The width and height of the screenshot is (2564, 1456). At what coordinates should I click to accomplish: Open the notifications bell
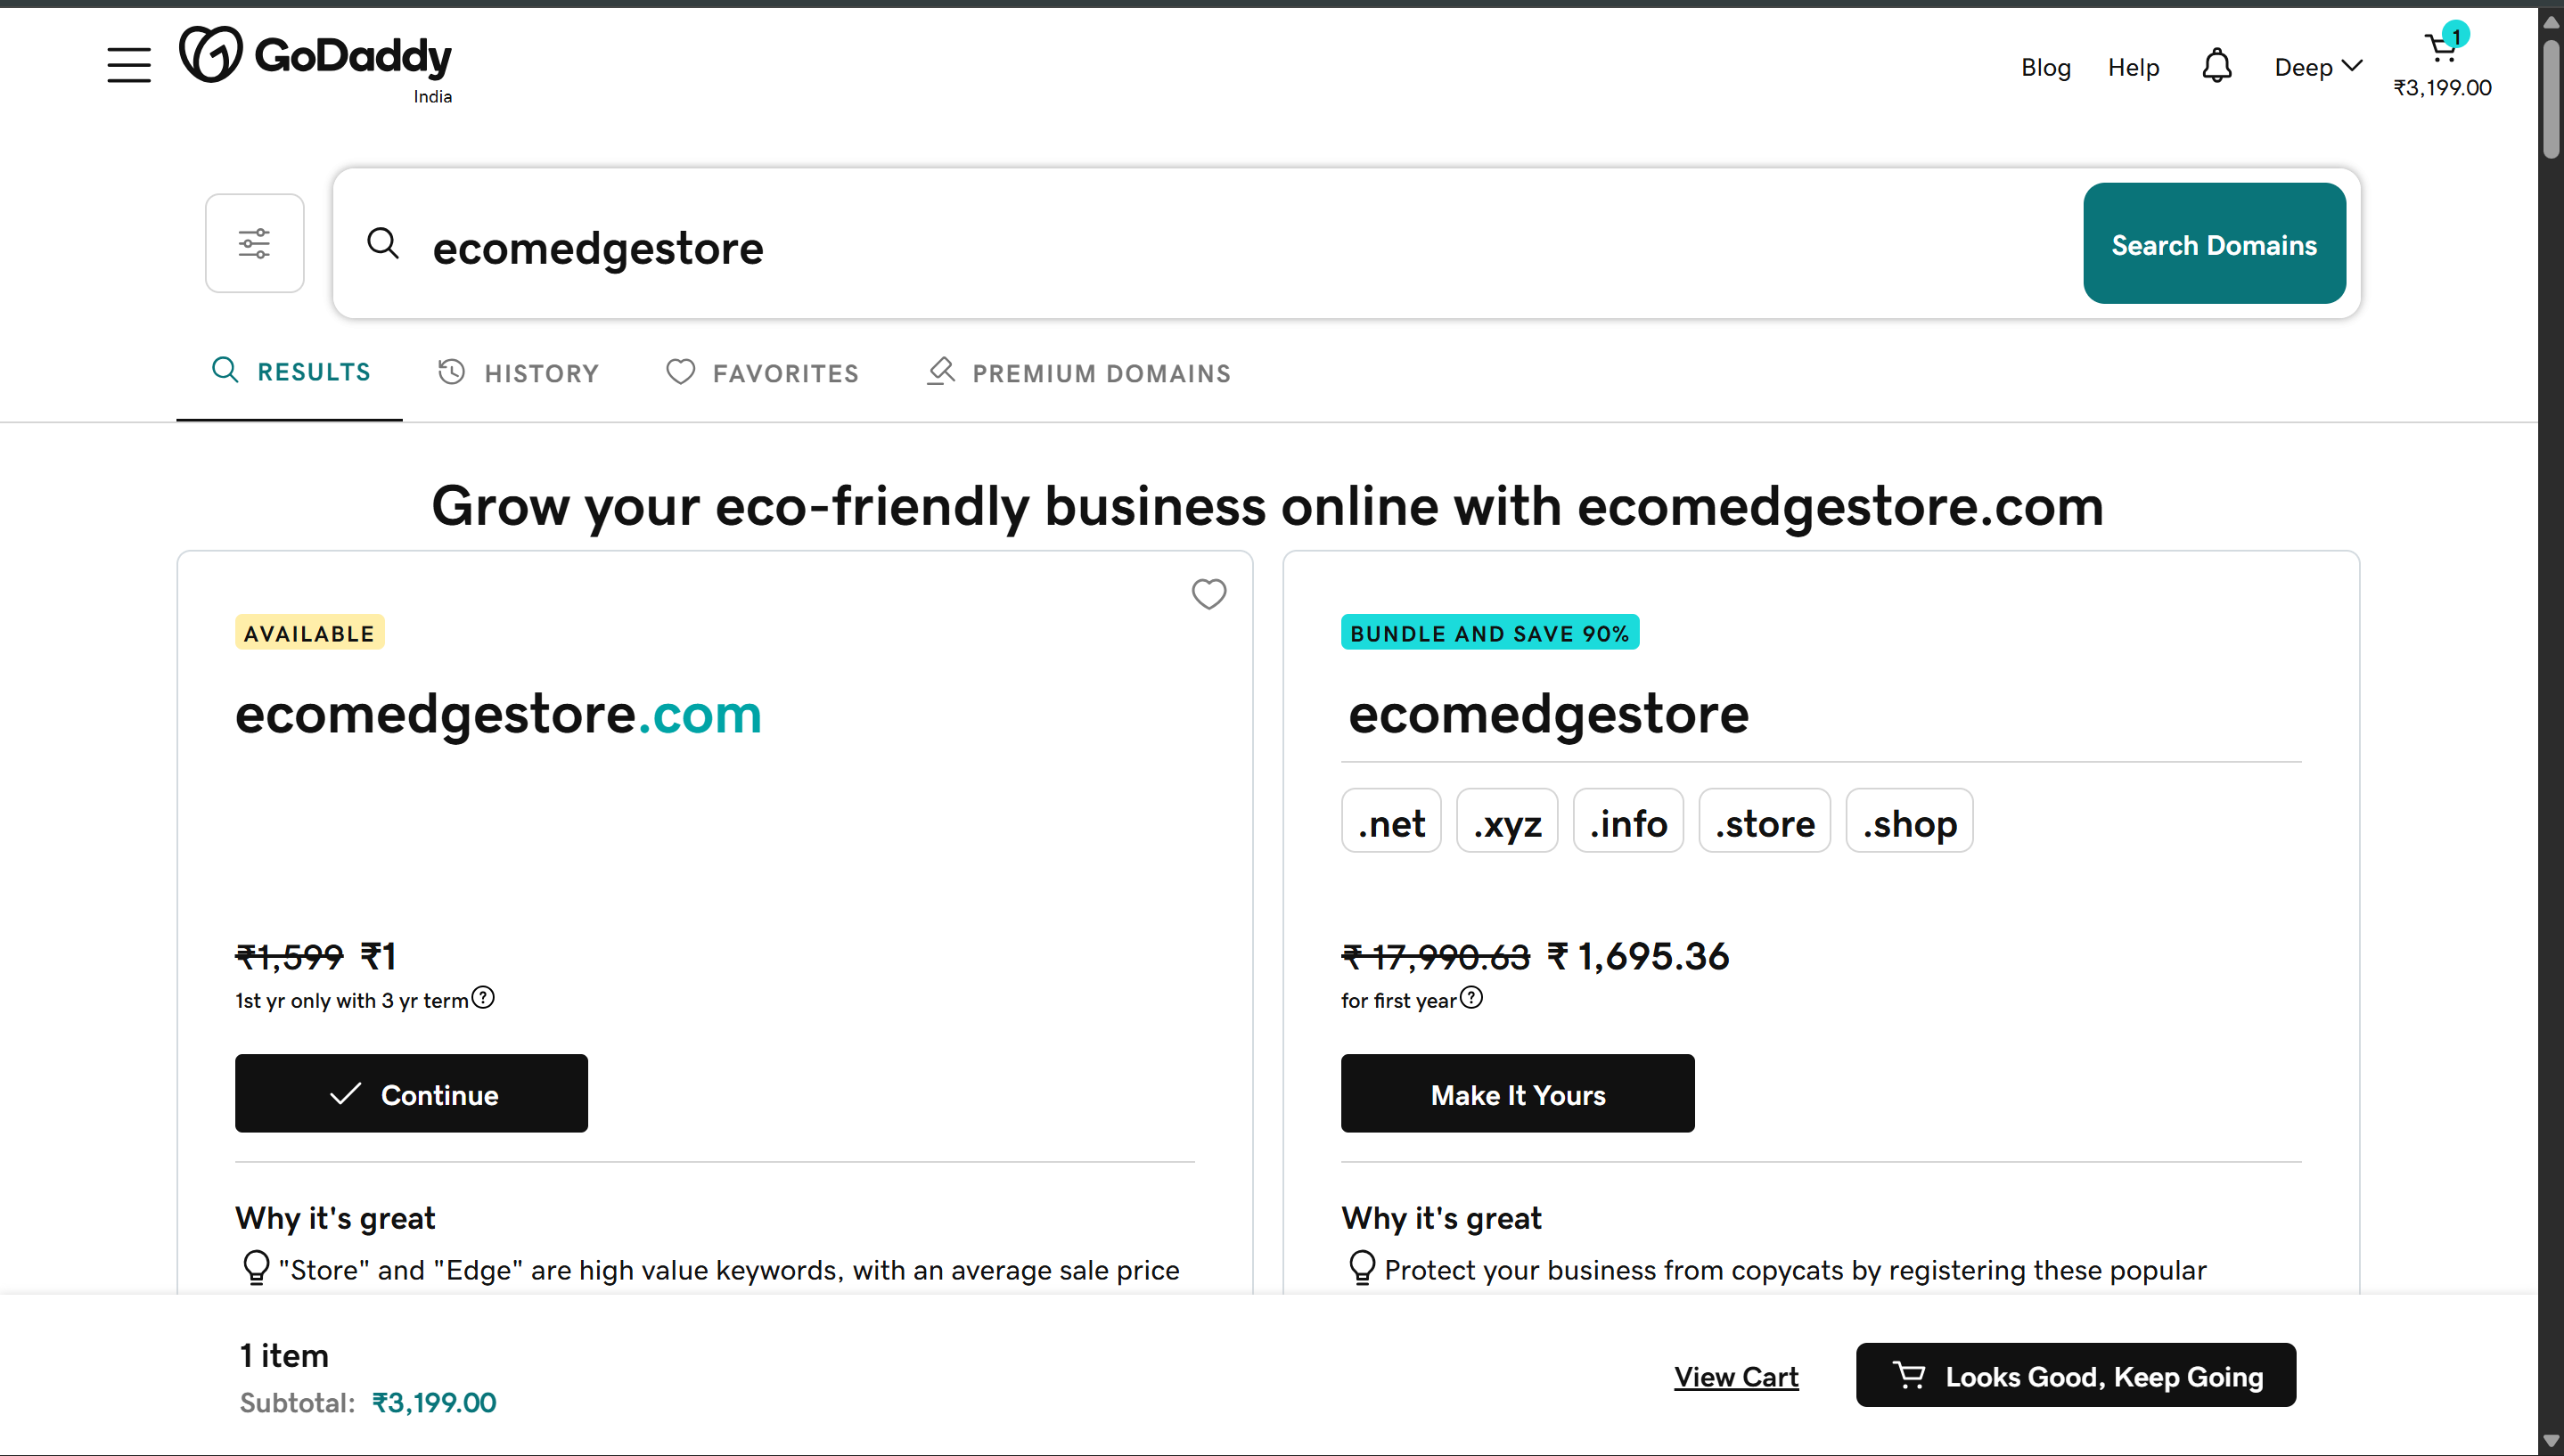pyautogui.click(x=2217, y=66)
